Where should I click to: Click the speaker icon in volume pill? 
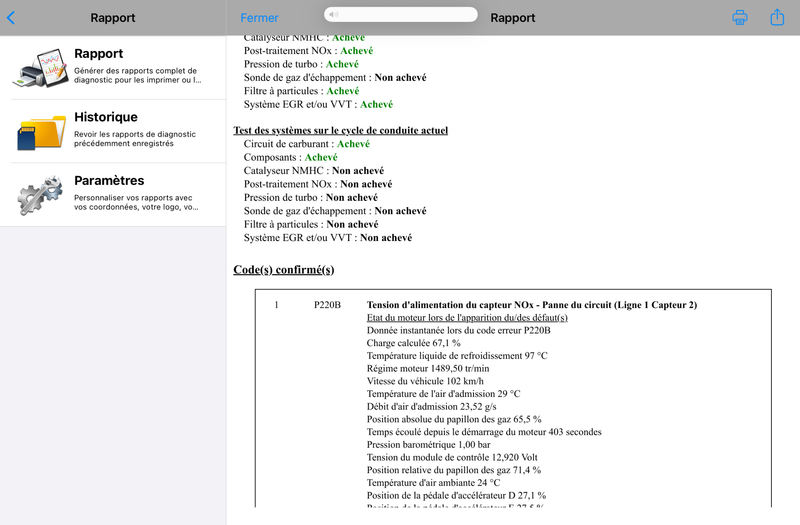tap(334, 14)
